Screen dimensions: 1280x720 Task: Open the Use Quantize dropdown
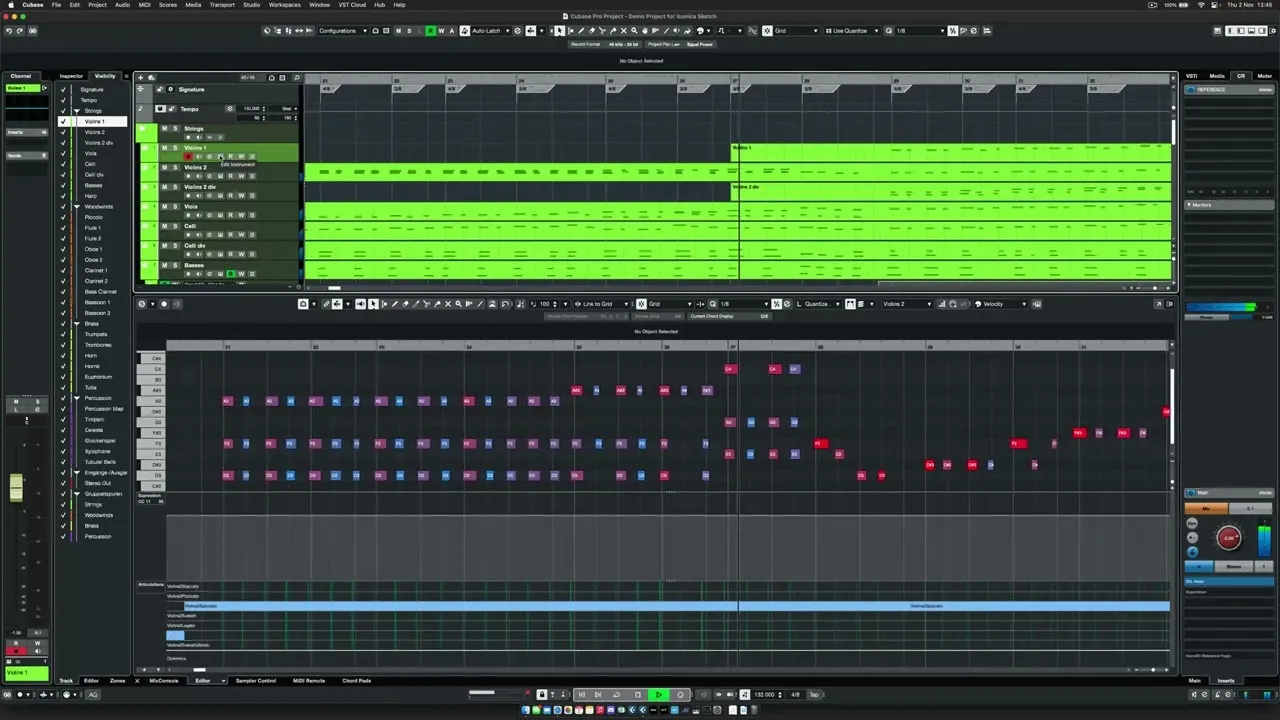click(x=853, y=31)
